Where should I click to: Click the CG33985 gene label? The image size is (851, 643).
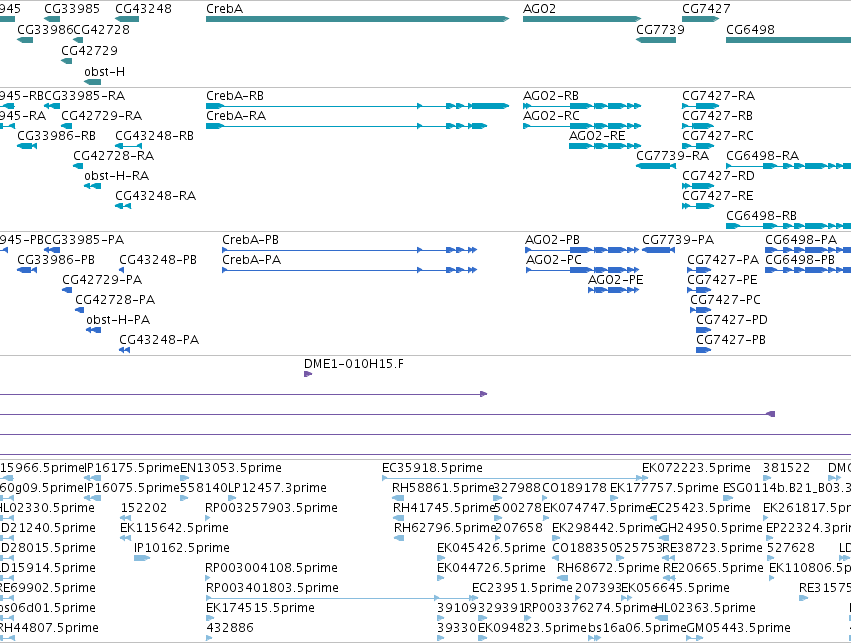coord(72,9)
